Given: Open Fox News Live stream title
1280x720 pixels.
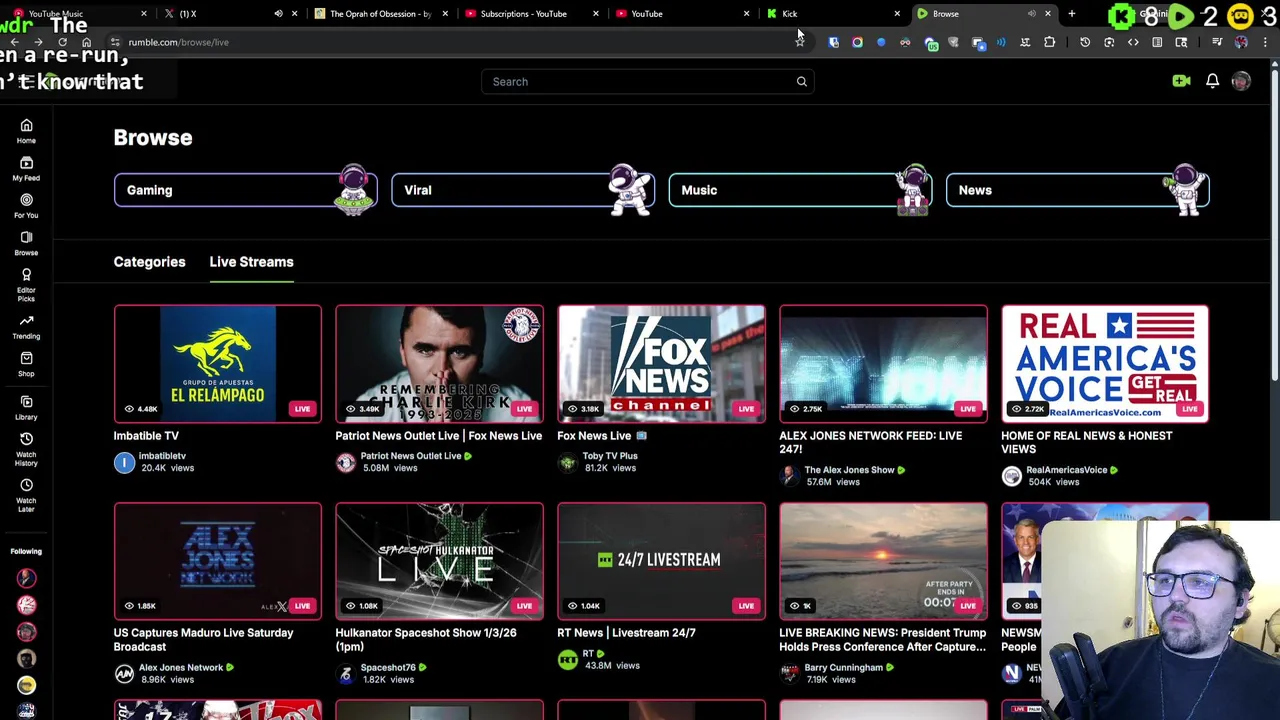Looking at the screenshot, I should (x=602, y=436).
